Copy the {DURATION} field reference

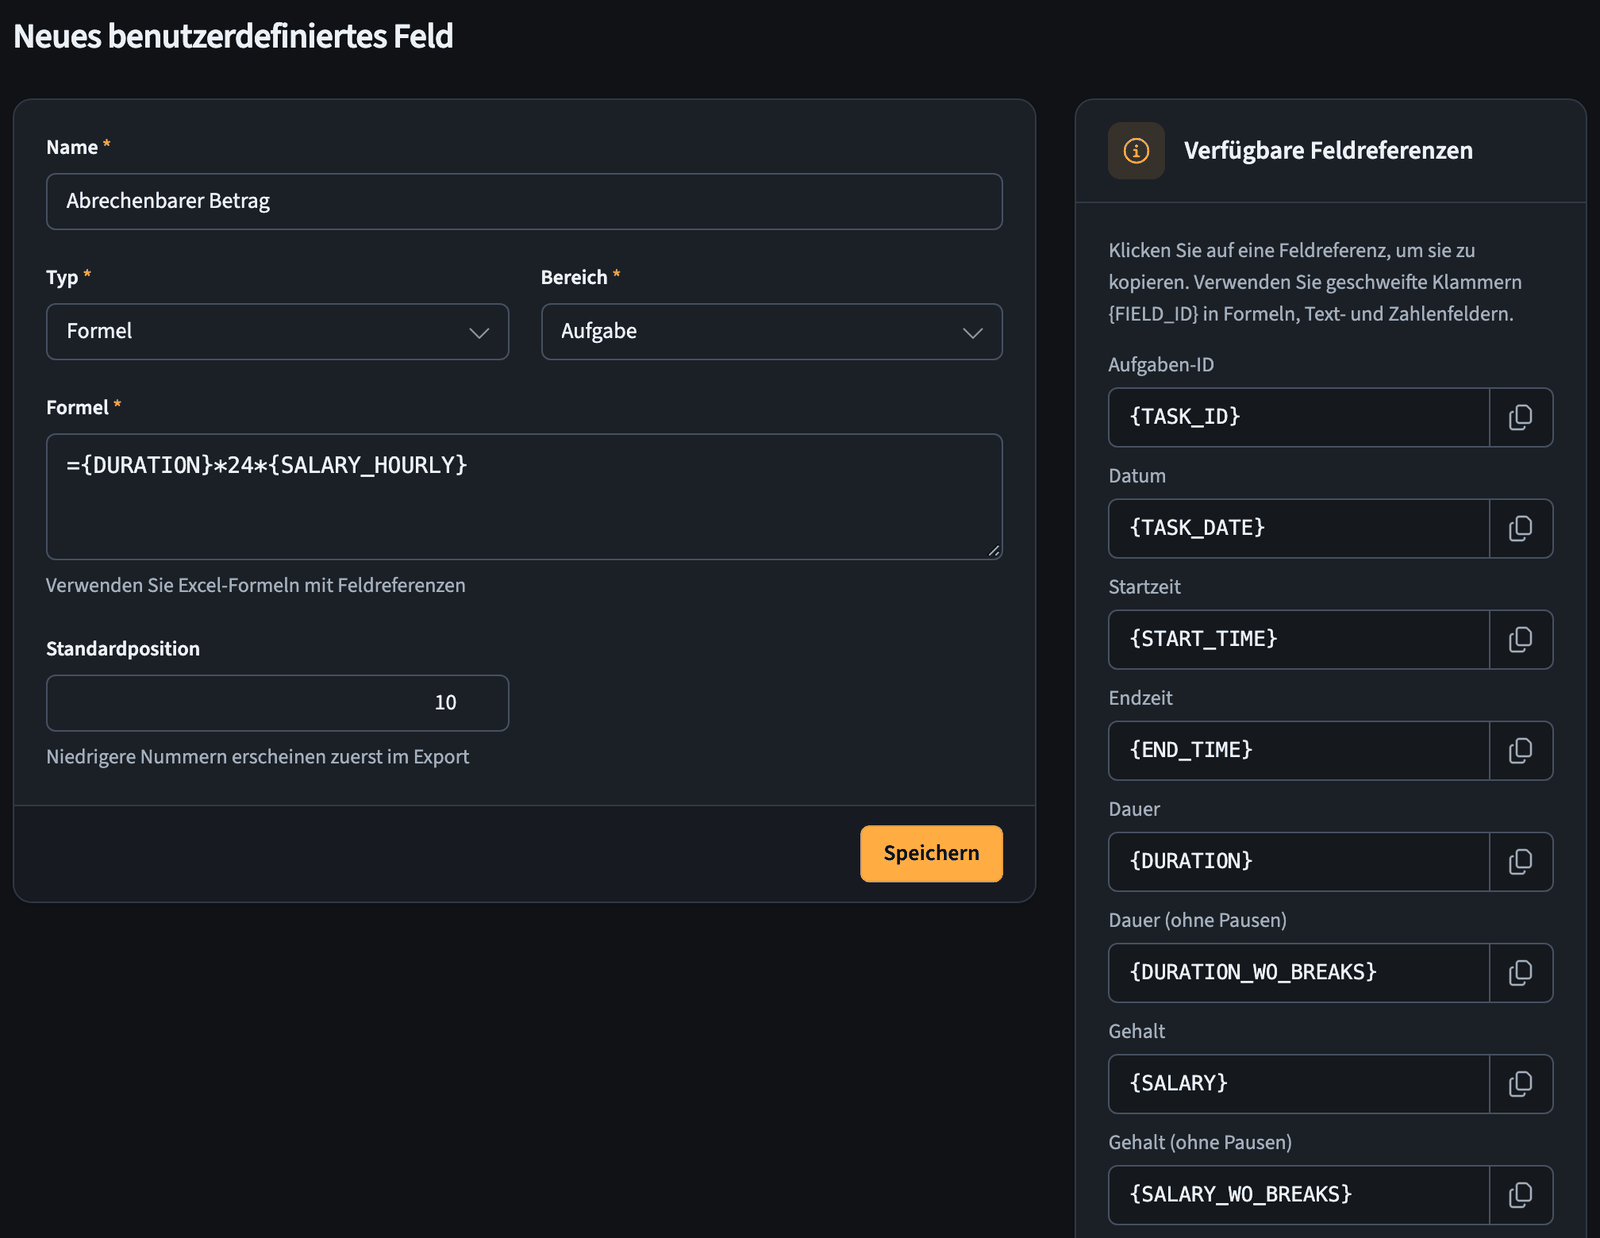pyautogui.click(x=1521, y=861)
